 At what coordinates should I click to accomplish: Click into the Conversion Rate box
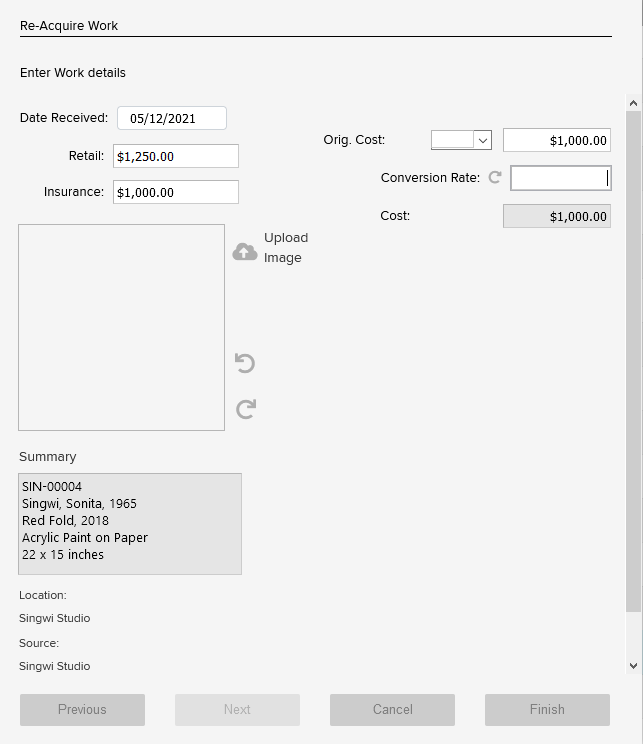[559, 178]
